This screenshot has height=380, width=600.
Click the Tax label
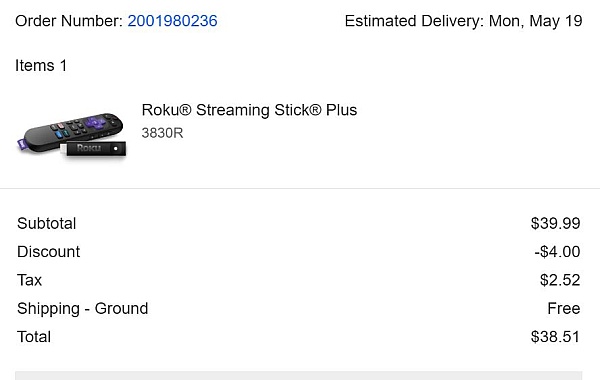(29, 280)
